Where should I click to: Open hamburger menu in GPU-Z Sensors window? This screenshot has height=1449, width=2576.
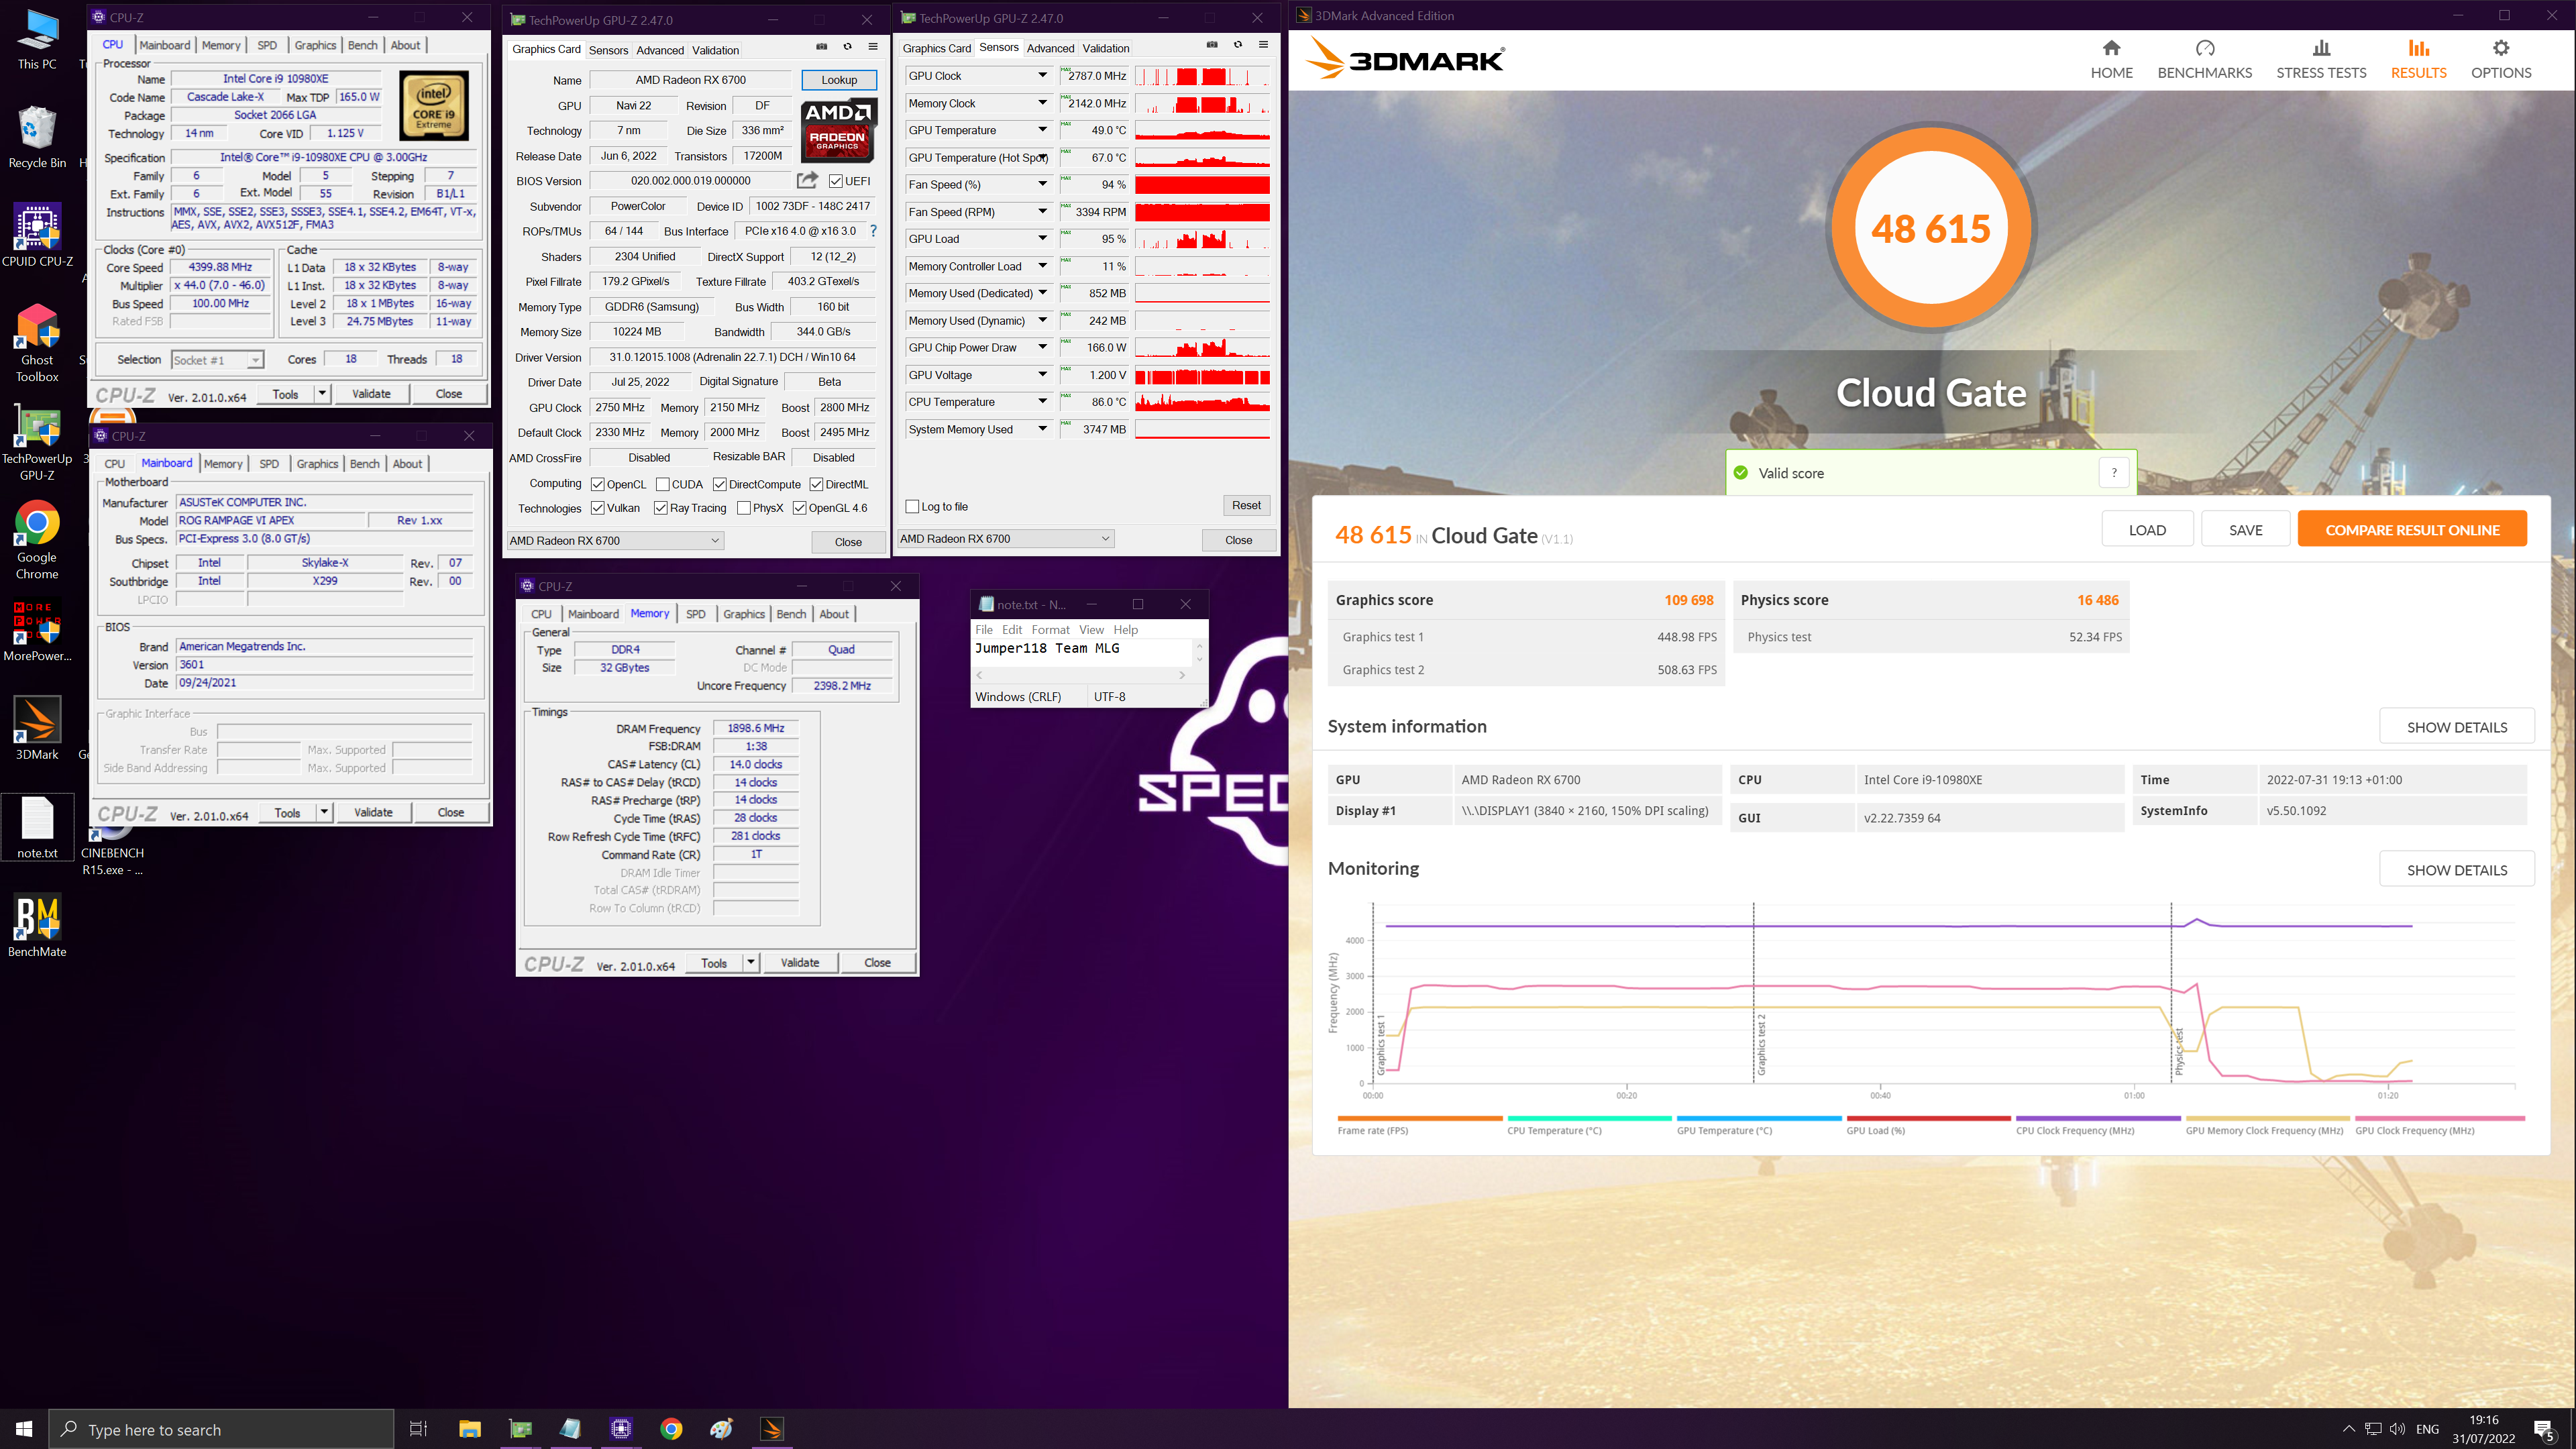(x=1263, y=44)
